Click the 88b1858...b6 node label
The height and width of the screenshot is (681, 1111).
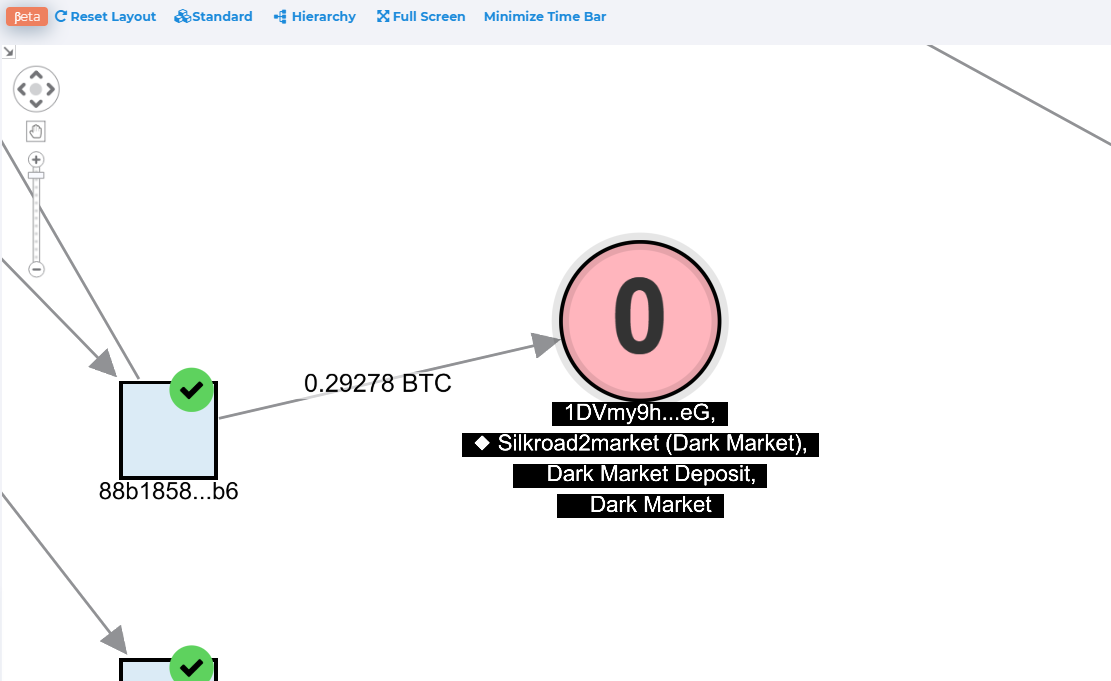(169, 491)
